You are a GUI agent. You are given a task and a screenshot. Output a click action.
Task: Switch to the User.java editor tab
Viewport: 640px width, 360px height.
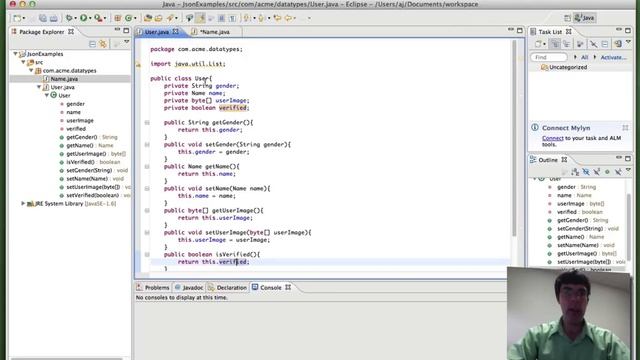pyautogui.click(x=157, y=32)
